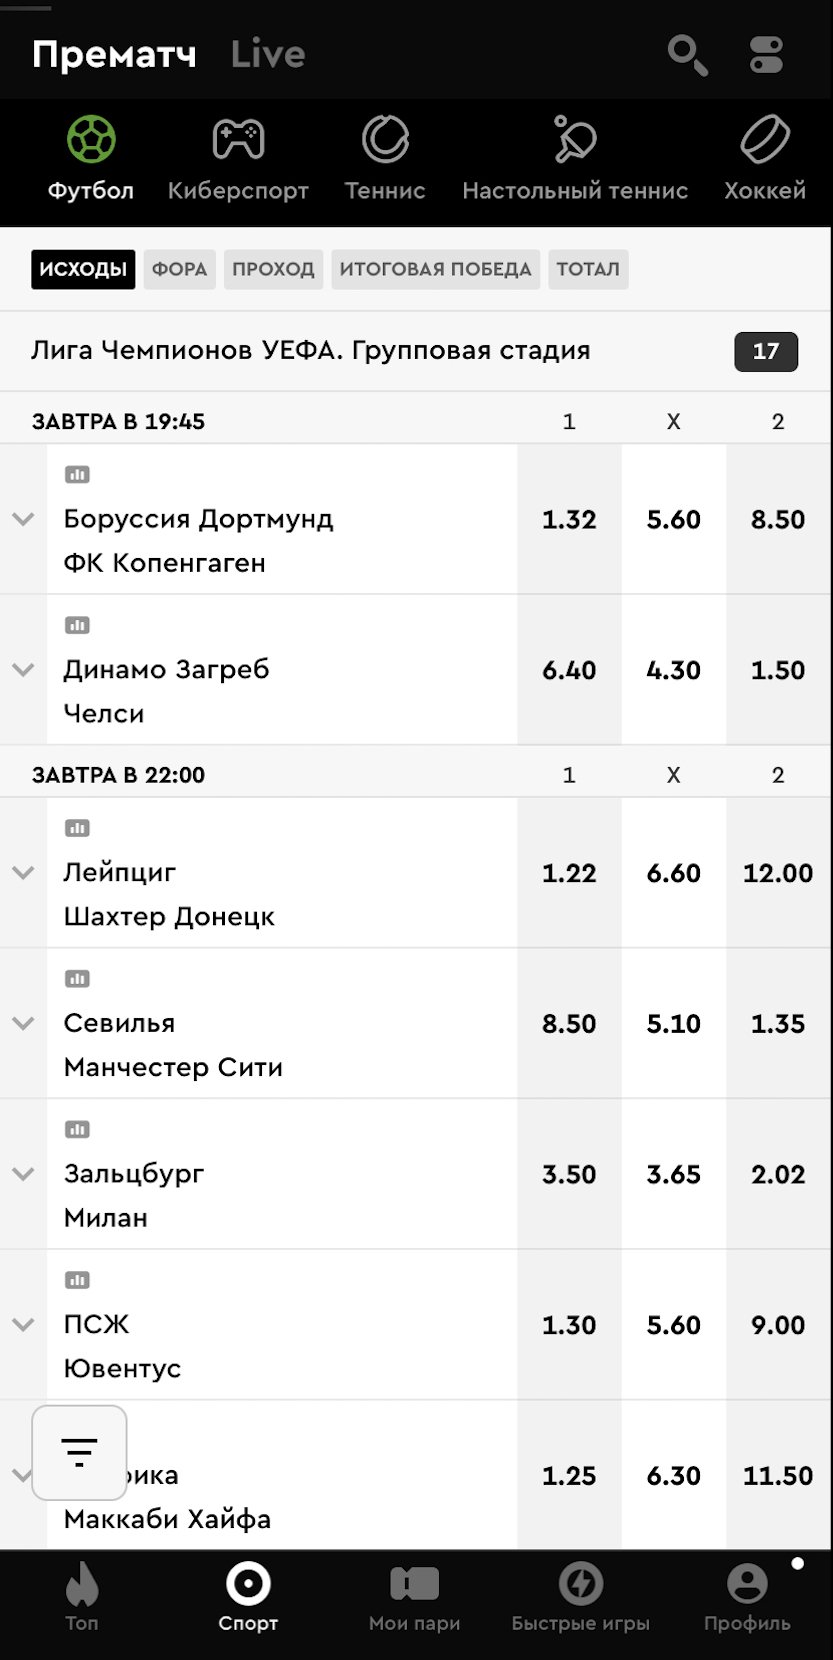833x1660 pixels.
Task: Select the ФОРА market filter
Action: point(179,269)
